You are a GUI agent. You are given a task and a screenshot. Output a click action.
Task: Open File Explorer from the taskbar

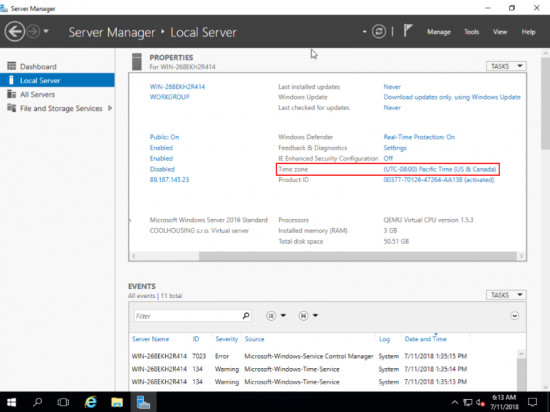tap(117, 402)
